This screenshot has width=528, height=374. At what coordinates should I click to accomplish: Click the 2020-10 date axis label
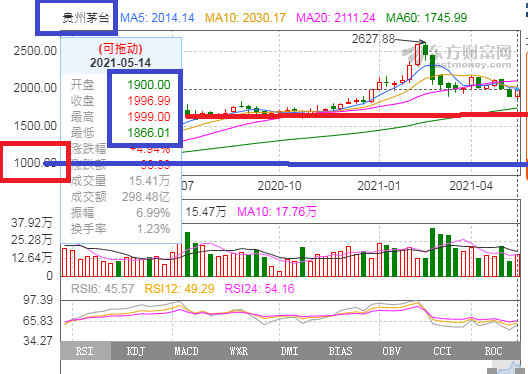pos(279,186)
